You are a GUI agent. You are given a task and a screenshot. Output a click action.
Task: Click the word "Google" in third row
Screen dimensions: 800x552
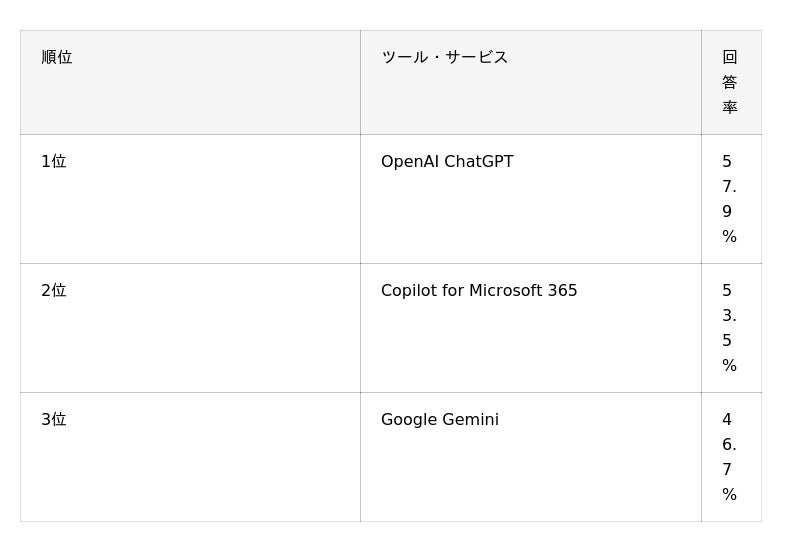coord(408,420)
